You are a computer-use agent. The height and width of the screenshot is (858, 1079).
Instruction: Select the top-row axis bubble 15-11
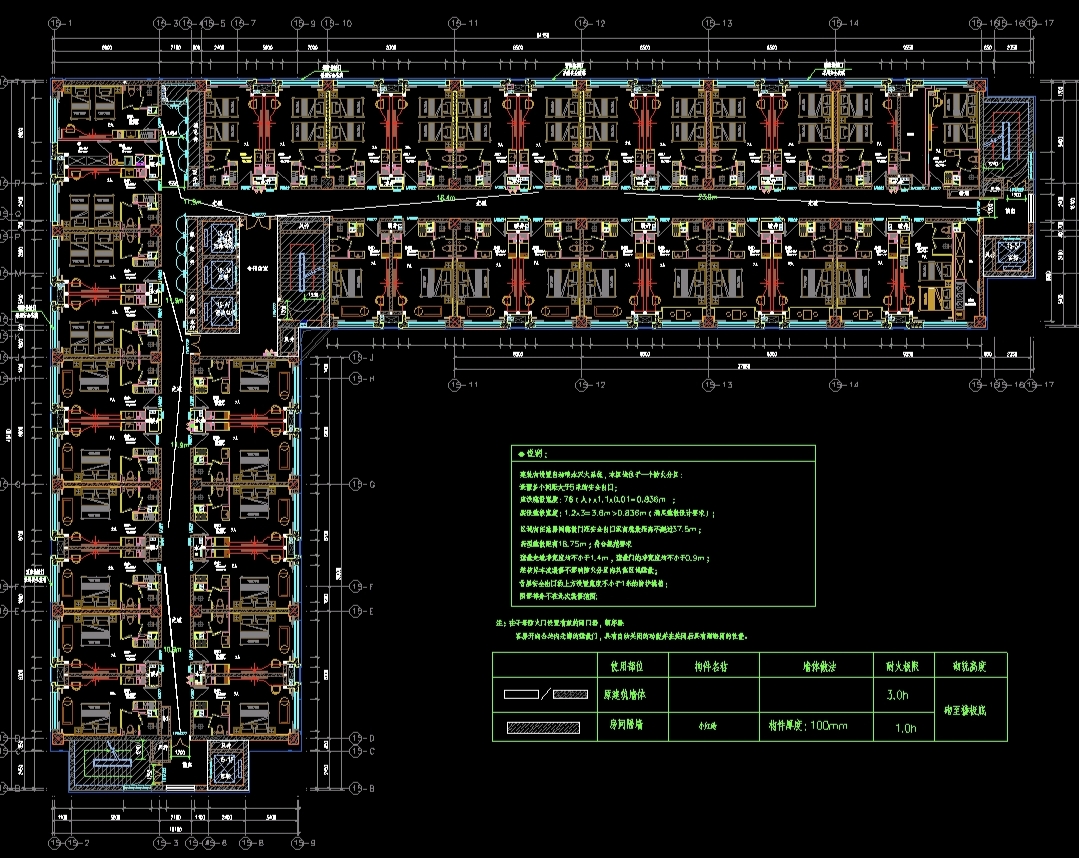point(455,21)
